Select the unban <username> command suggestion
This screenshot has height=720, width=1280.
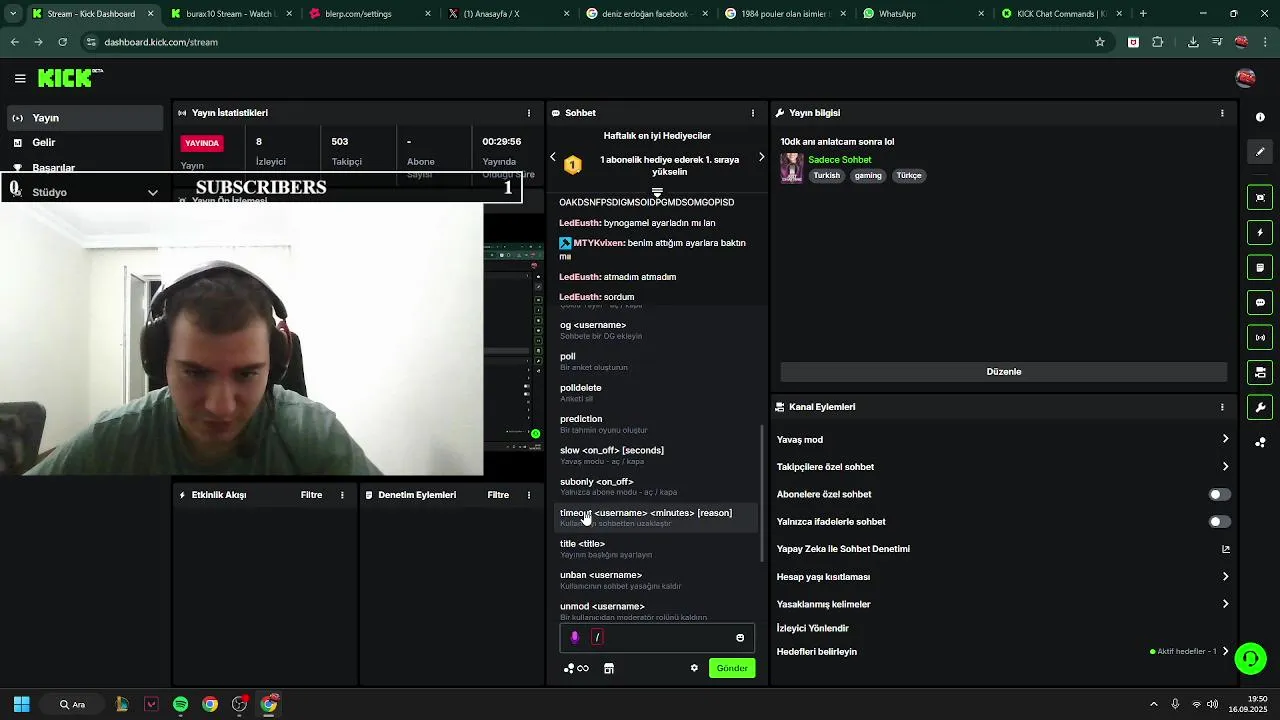click(656, 580)
